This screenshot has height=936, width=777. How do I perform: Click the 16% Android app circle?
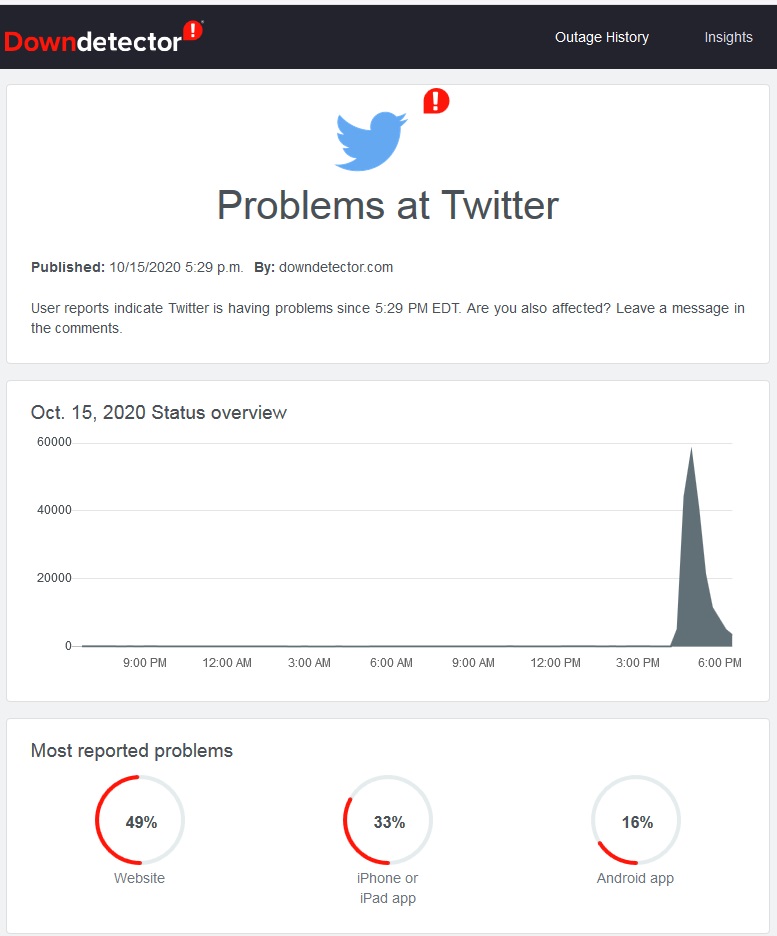coord(636,820)
